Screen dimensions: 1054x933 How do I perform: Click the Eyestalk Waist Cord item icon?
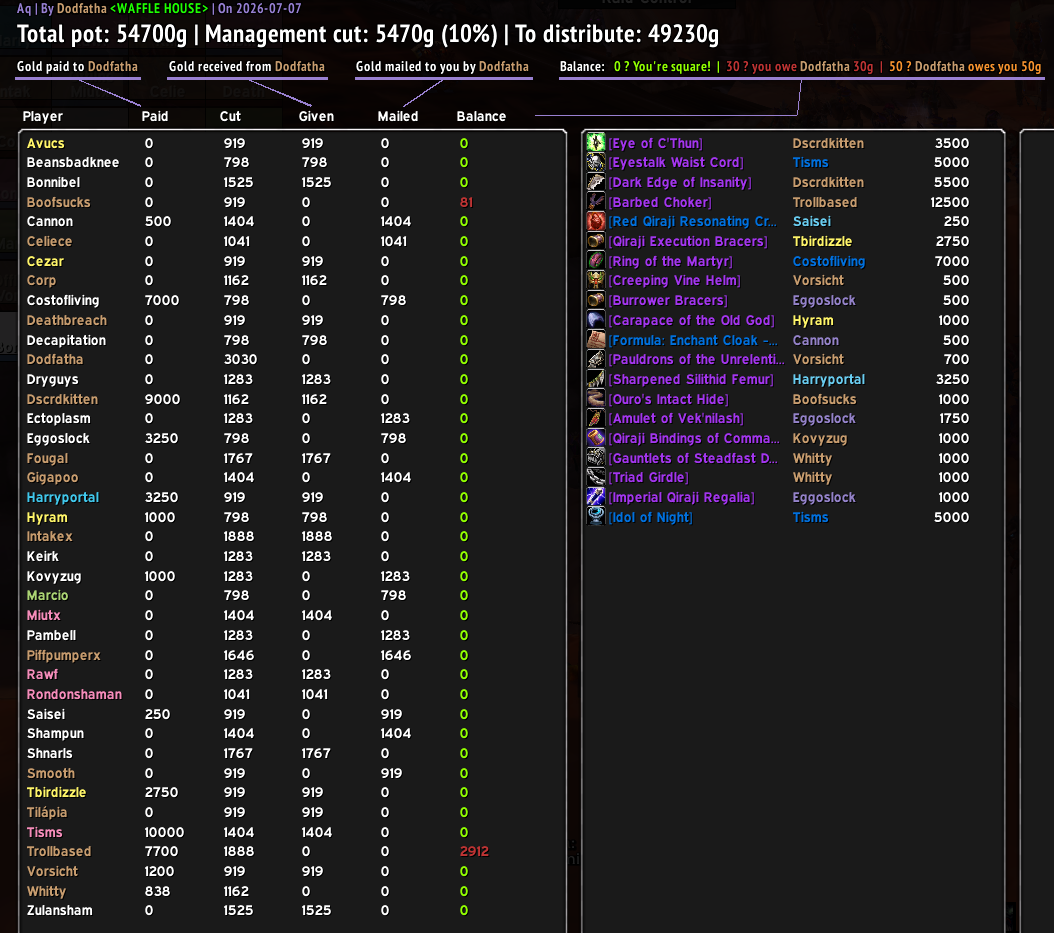596,162
